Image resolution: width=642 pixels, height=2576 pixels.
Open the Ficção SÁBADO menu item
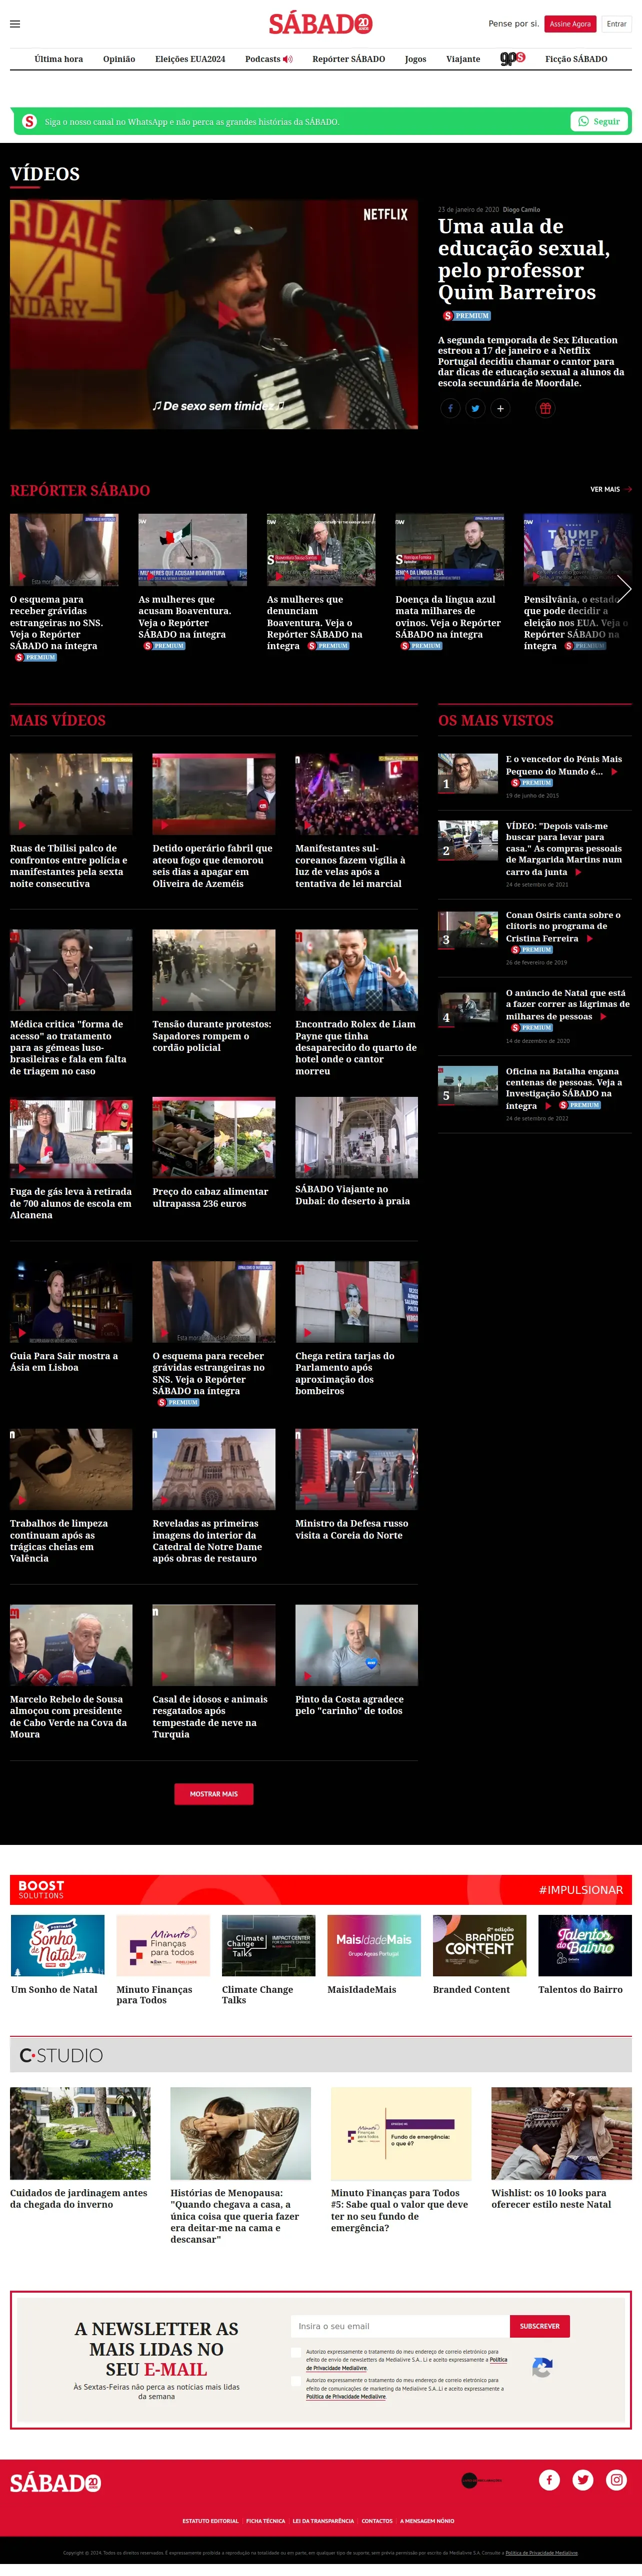coord(576,59)
